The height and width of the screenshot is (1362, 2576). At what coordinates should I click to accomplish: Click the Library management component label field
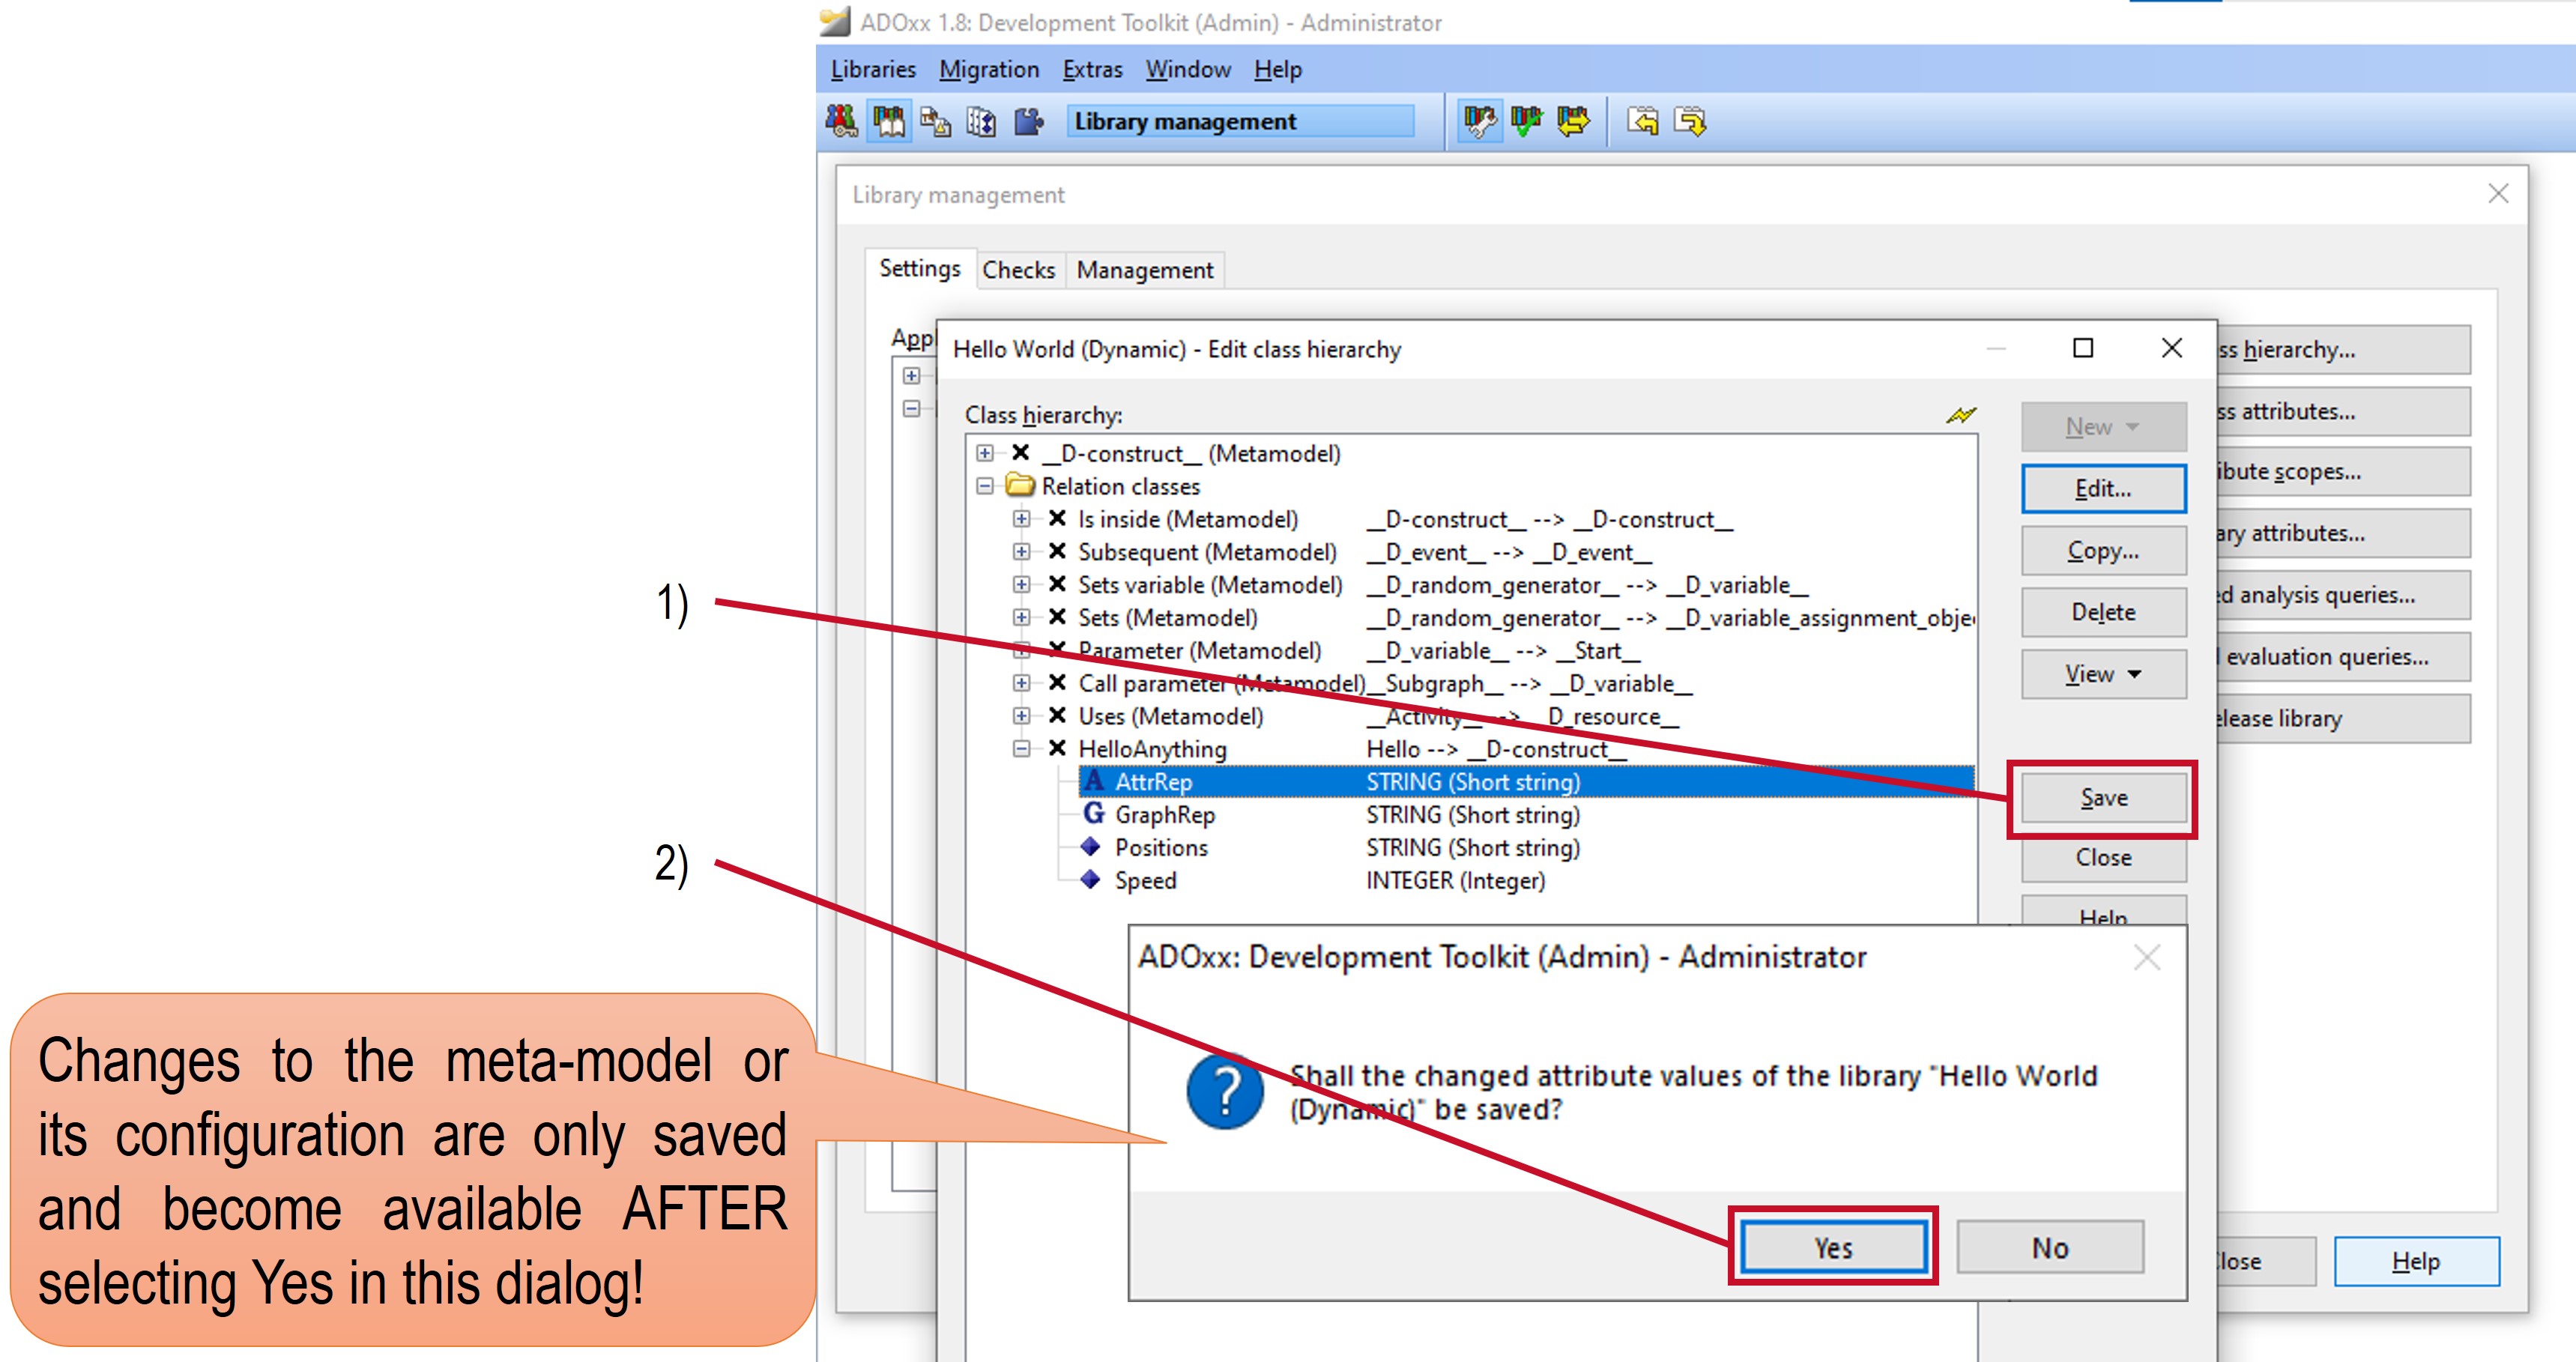pos(1240,121)
